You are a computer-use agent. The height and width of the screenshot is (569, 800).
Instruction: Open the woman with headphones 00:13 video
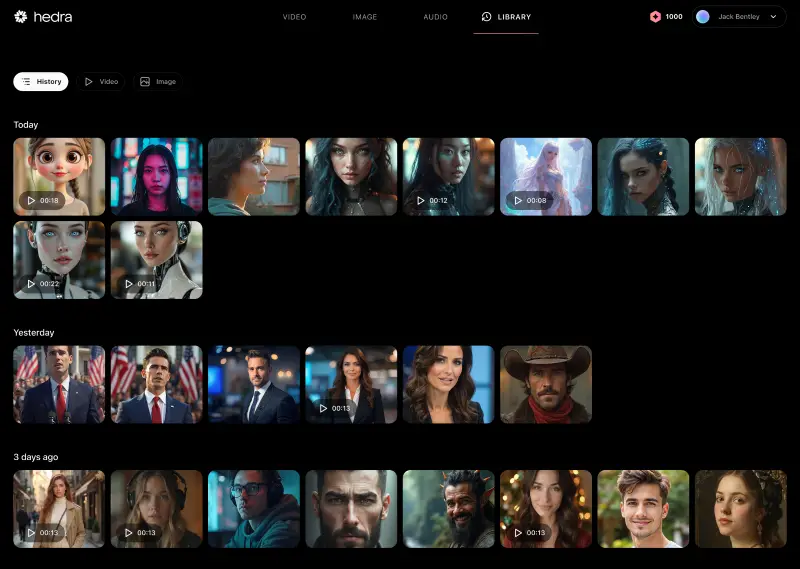coord(156,509)
